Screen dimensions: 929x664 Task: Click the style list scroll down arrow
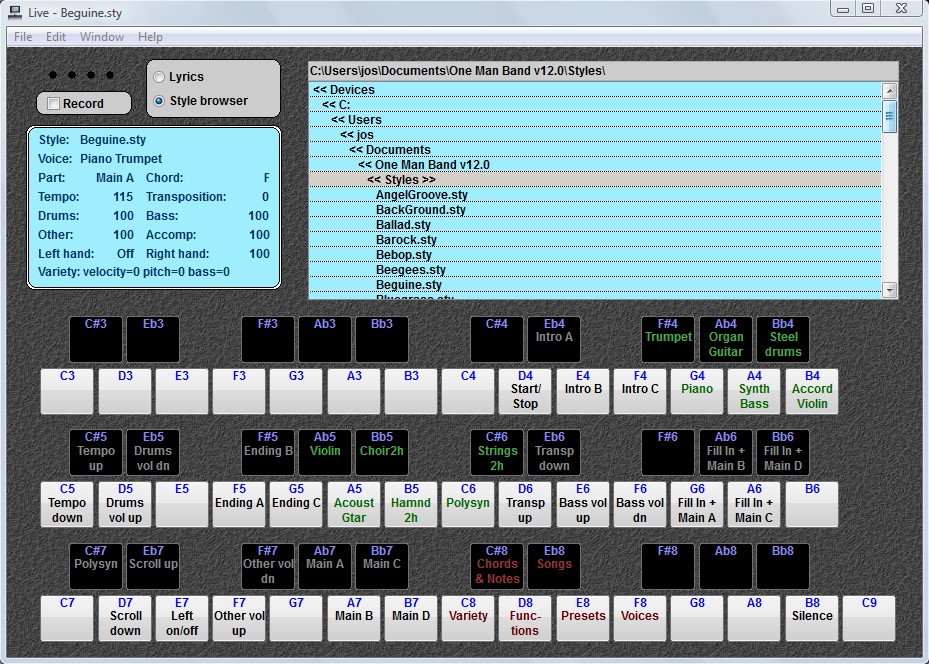pyautogui.click(x=889, y=290)
